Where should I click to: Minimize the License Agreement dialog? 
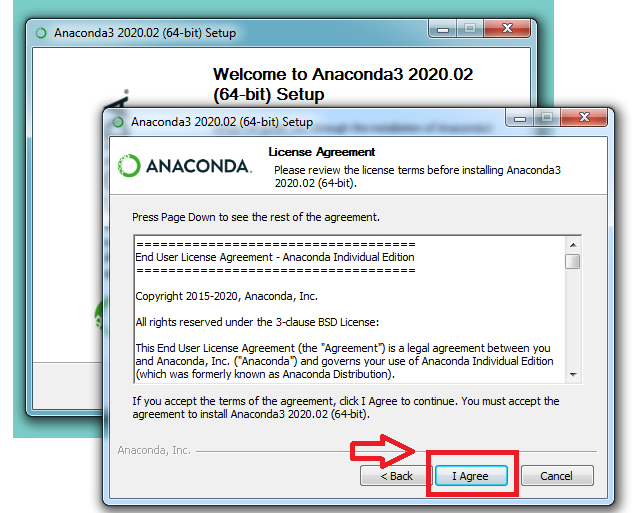(520, 118)
